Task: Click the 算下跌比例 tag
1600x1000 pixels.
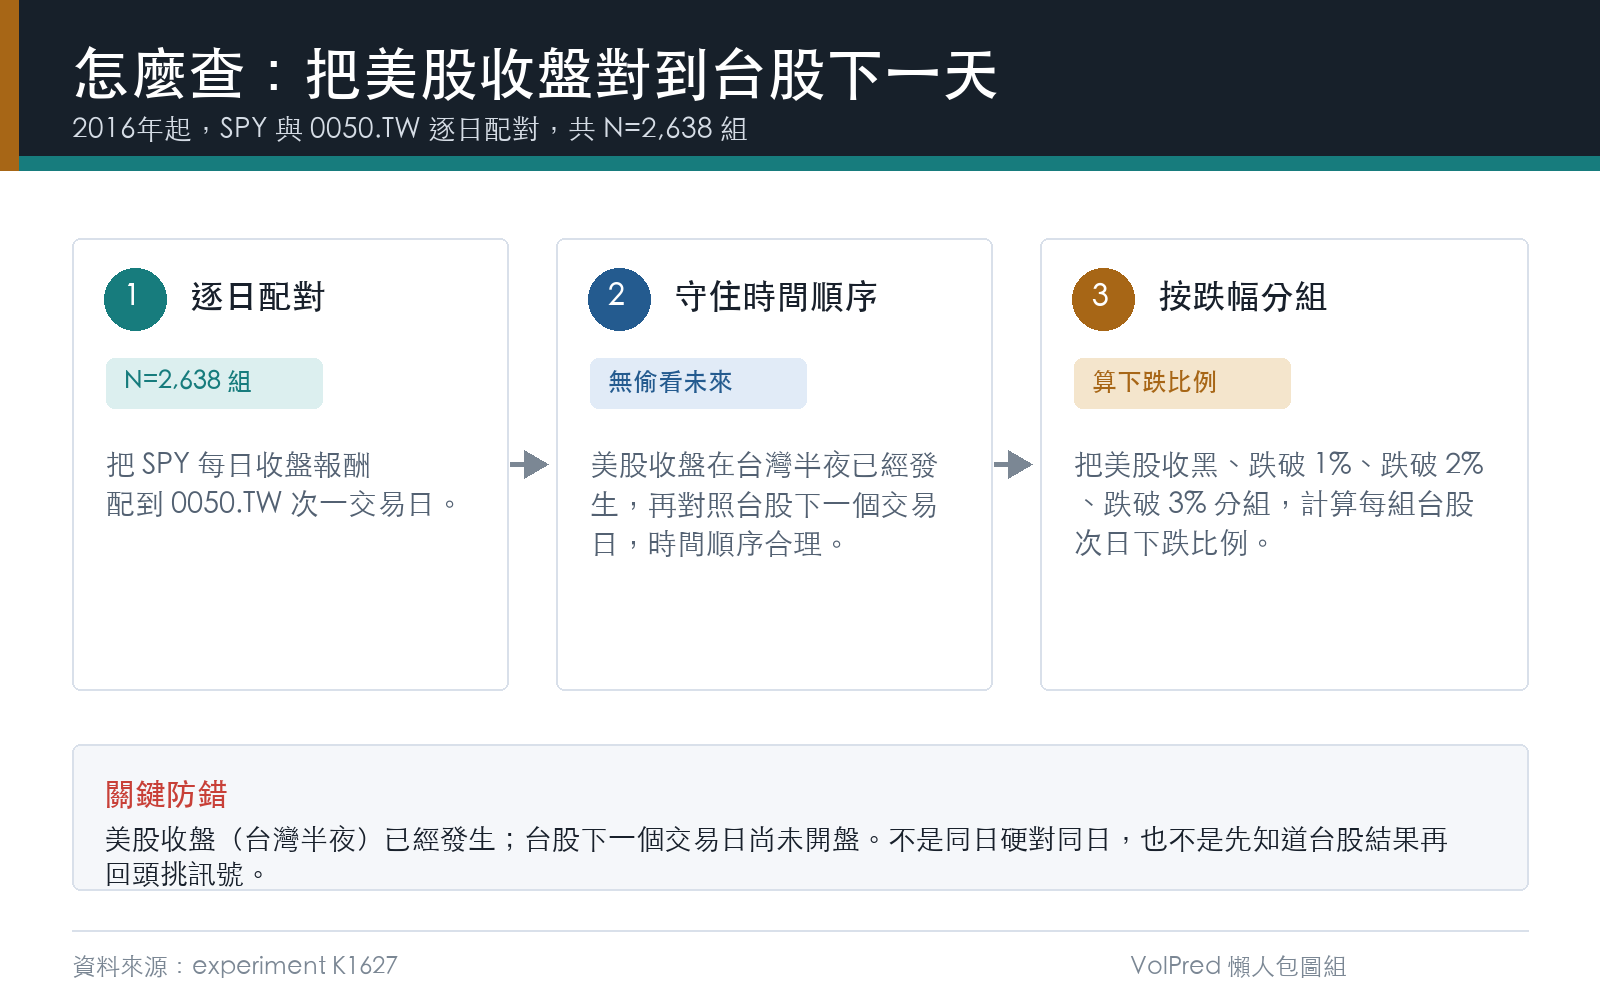Action: point(1182,383)
